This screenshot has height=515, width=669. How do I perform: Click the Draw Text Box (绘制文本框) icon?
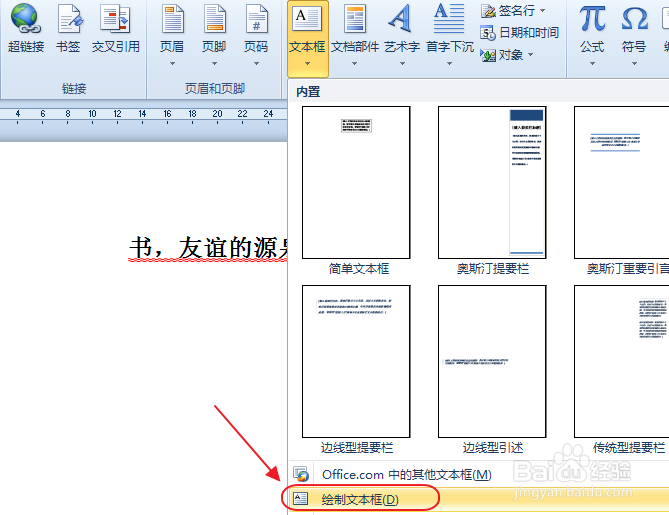pyautogui.click(x=300, y=498)
